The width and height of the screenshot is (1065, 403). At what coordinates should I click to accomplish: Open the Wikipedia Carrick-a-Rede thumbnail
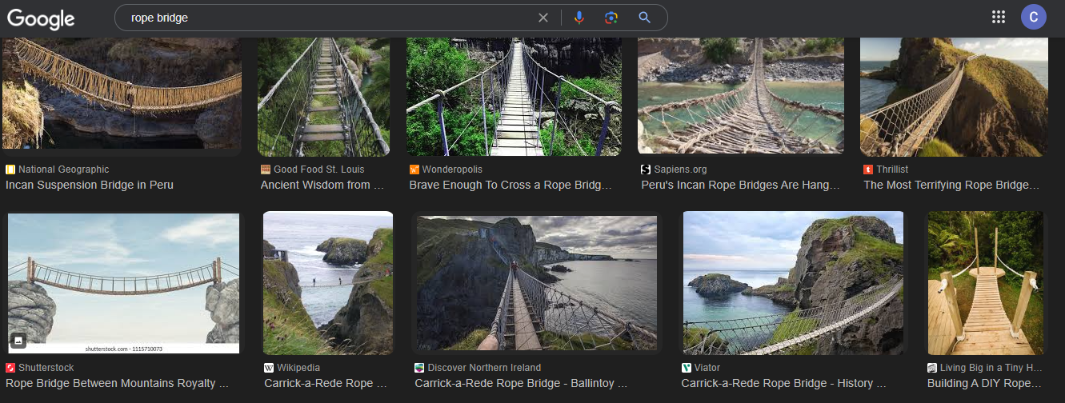click(x=327, y=282)
